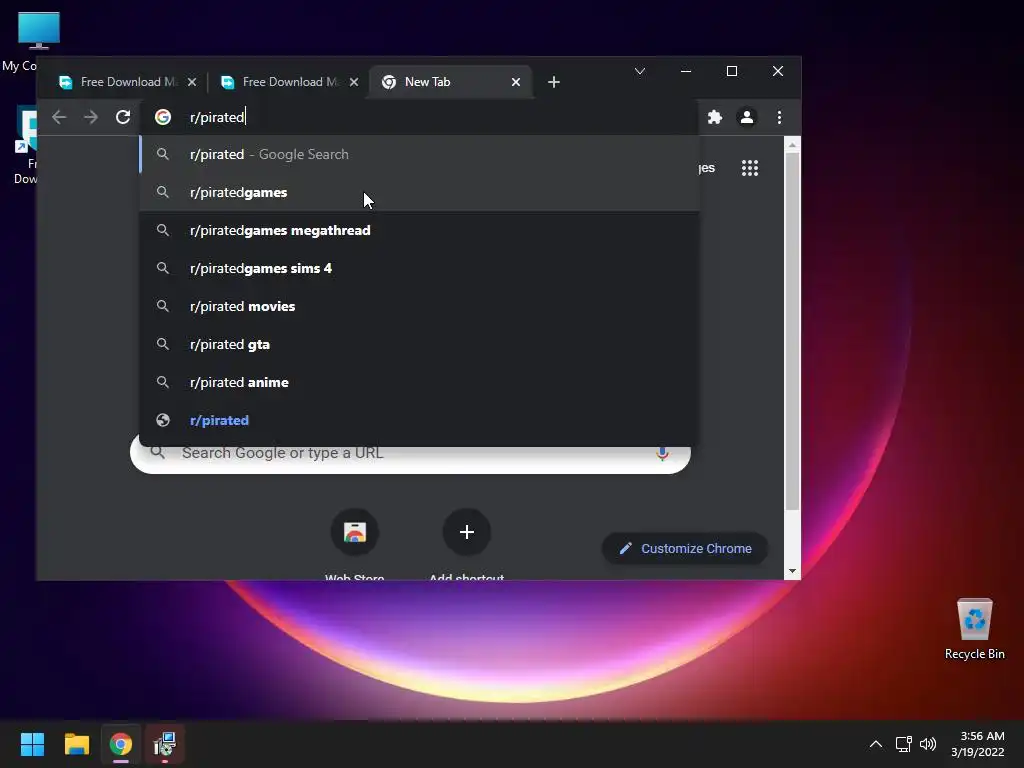Maximize the Chrome window
Screen dimensions: 1024x768
point(732,71)
